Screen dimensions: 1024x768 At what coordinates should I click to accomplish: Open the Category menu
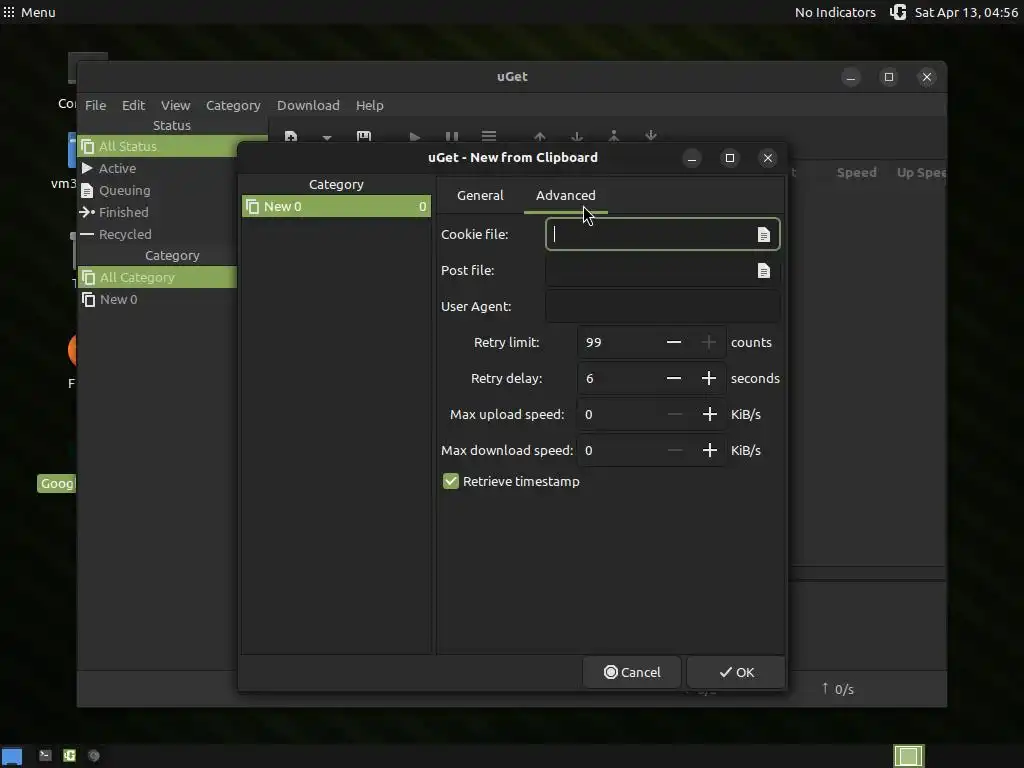[233, 105]
